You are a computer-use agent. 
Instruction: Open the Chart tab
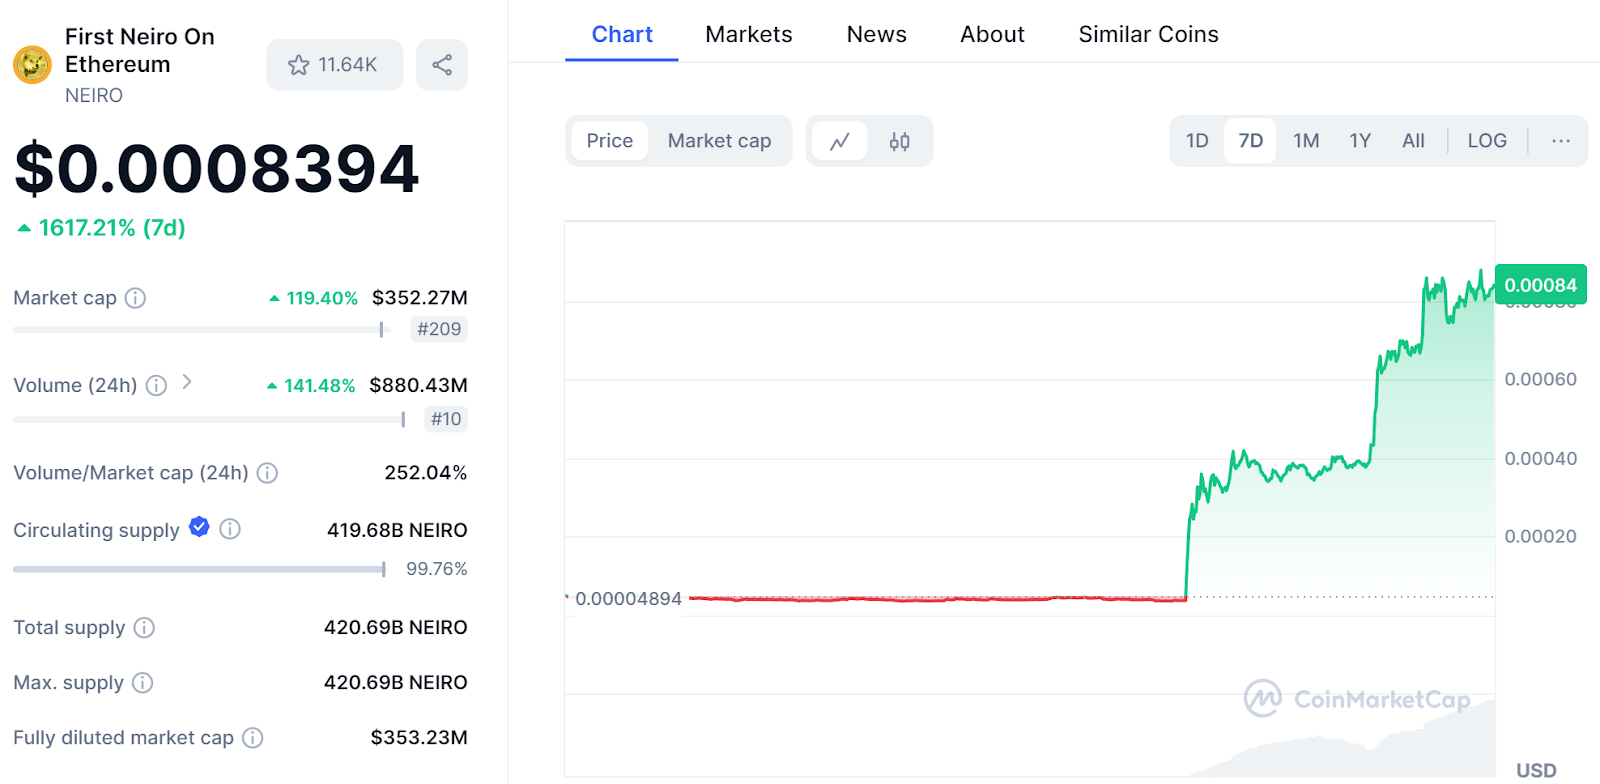tap(622, 35)
